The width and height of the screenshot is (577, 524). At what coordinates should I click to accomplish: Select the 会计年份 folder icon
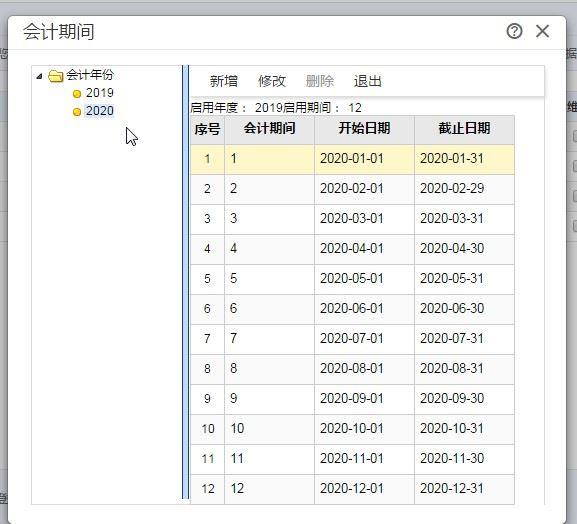tap(56, 76)
